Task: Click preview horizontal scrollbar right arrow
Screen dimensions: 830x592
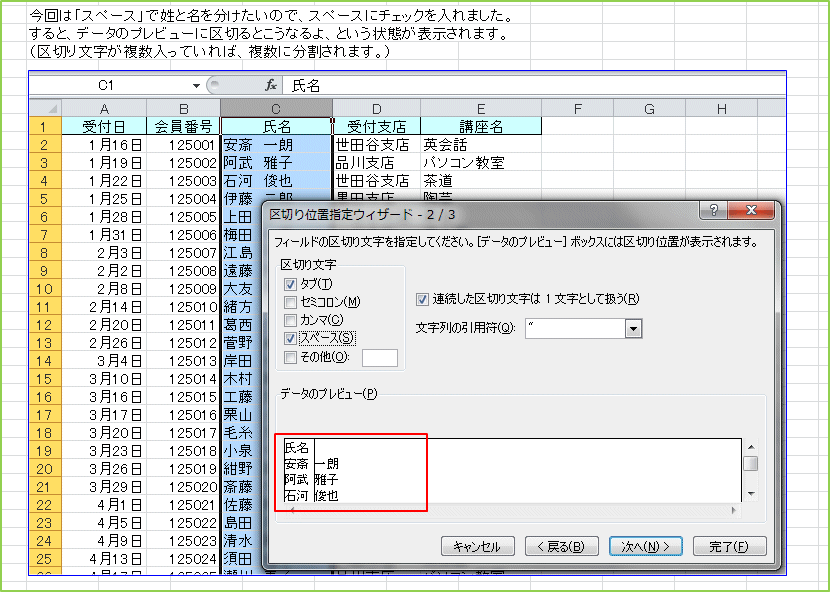Action: pyautogui.click(x=733, y=510)
